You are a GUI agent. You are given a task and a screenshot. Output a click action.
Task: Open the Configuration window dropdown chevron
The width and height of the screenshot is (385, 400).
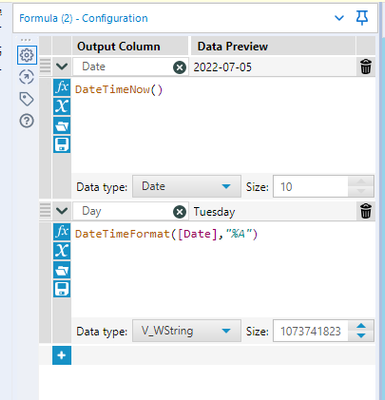coord(339,18)
